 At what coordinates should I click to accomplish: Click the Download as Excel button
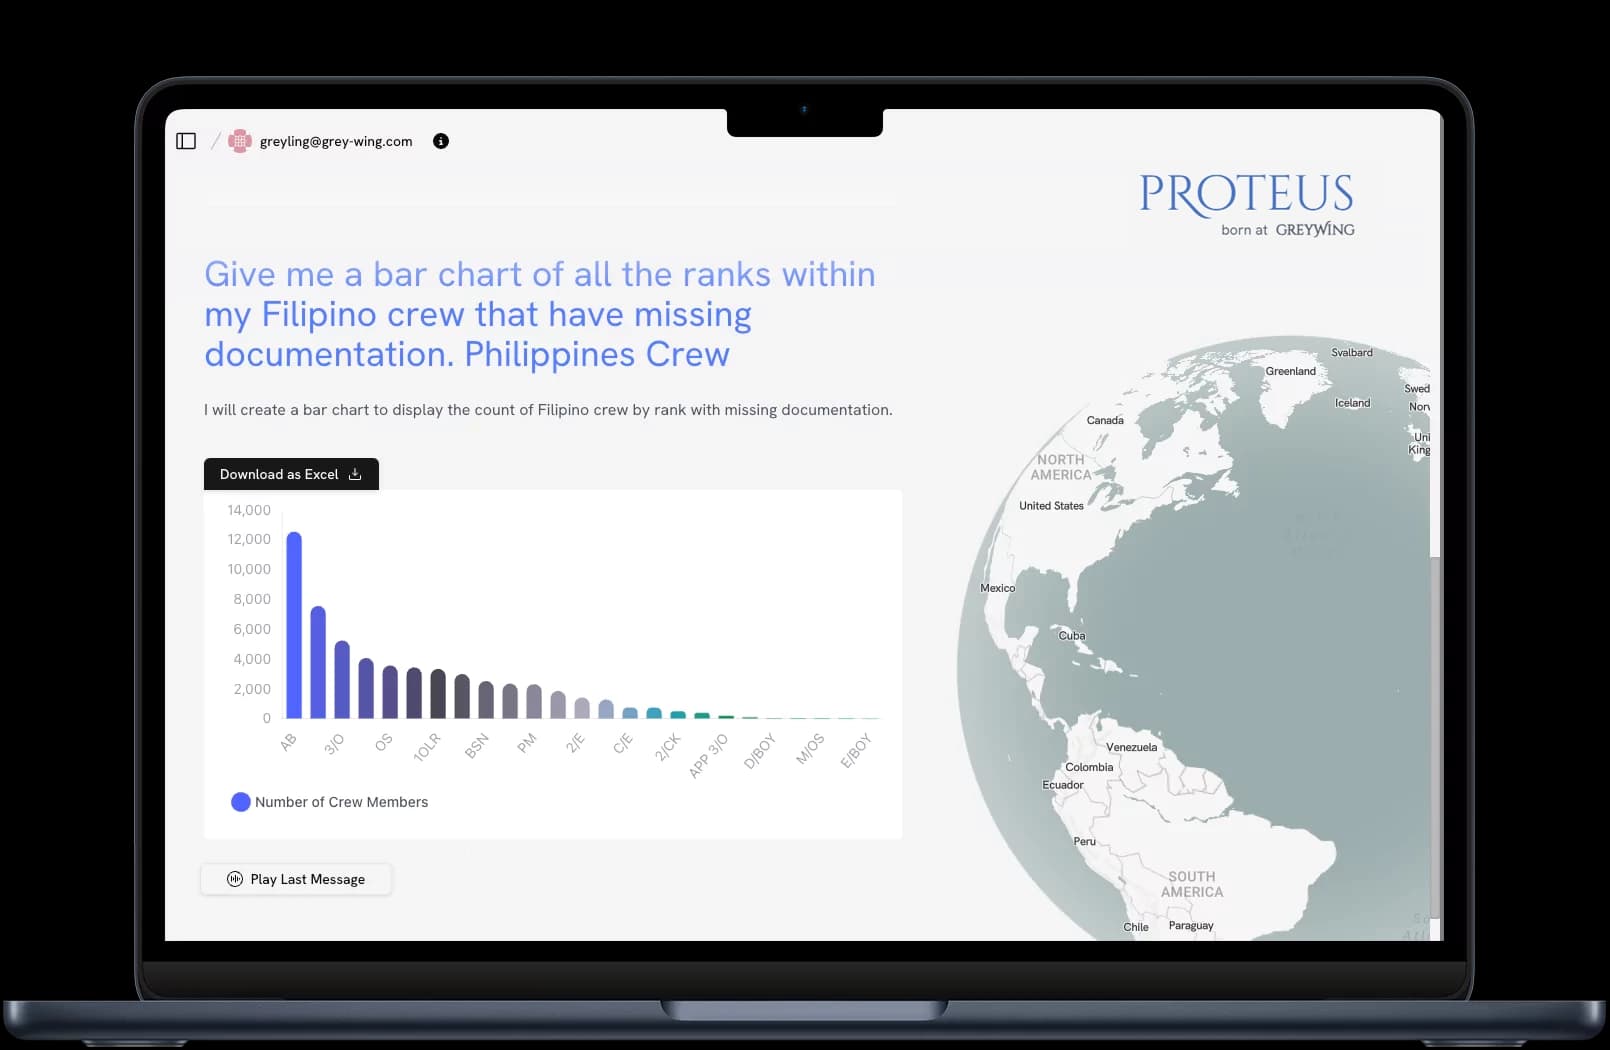coord(291,474)
